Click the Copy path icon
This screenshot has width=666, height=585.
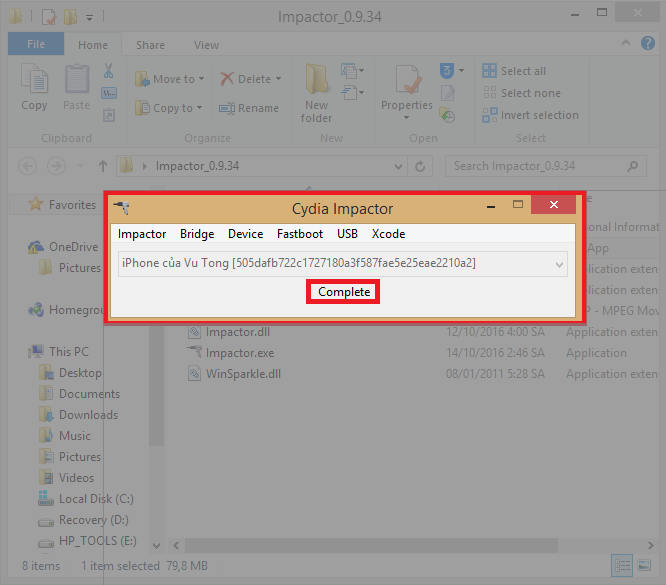(109, 93)
